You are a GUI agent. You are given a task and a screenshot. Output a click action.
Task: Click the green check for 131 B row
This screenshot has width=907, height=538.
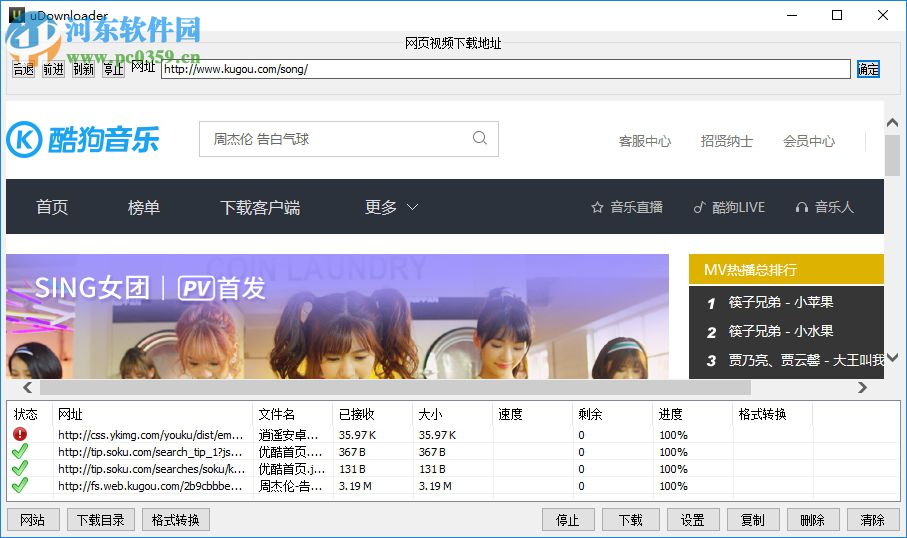click(20, 468)
